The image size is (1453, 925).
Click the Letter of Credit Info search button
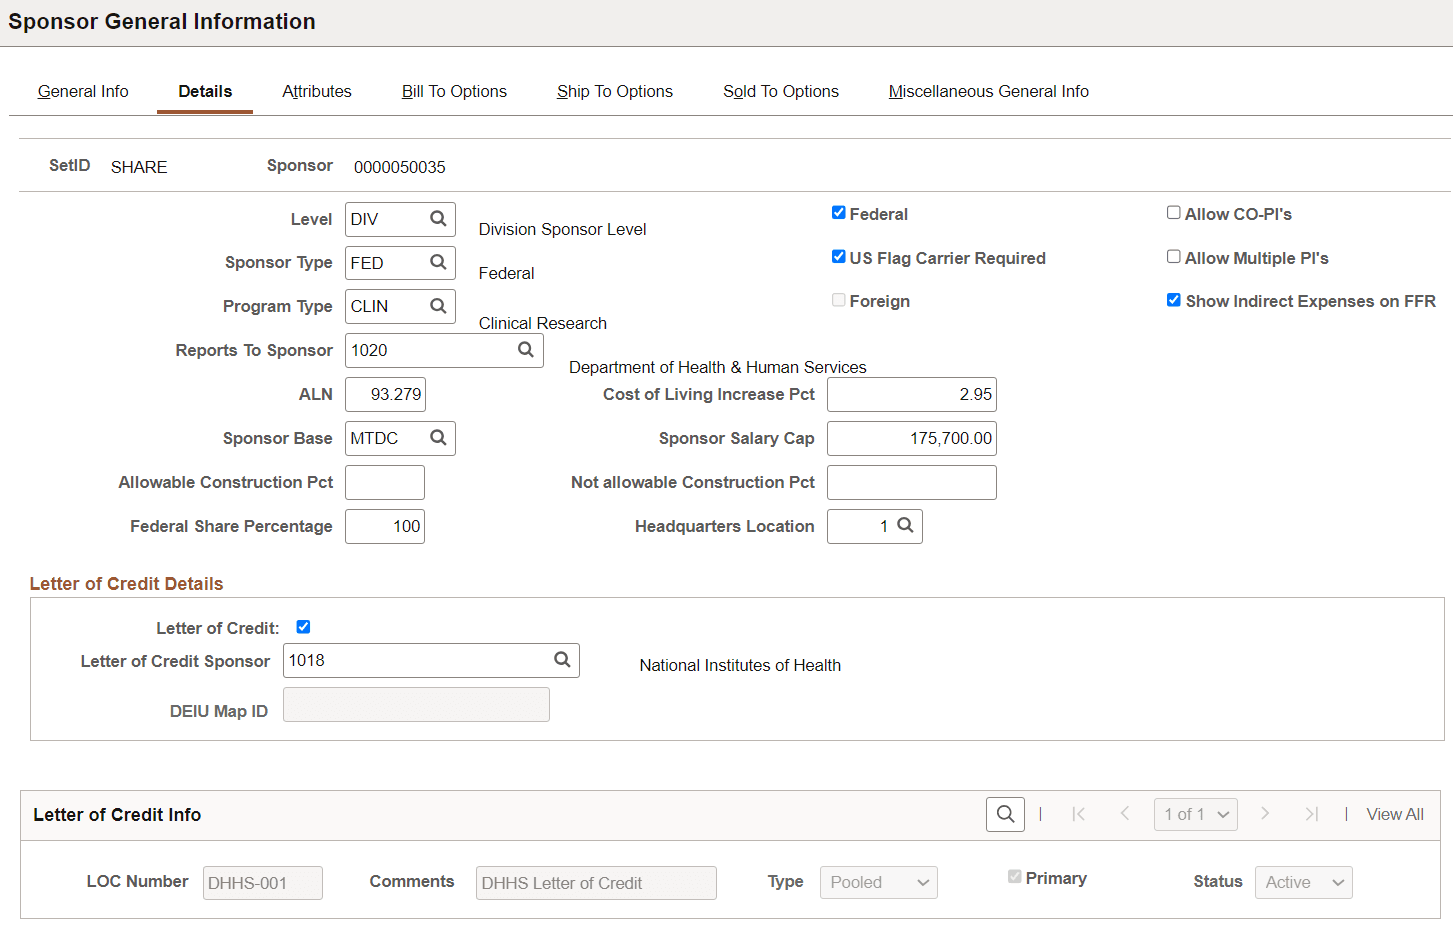click(x=1005, y=814)
